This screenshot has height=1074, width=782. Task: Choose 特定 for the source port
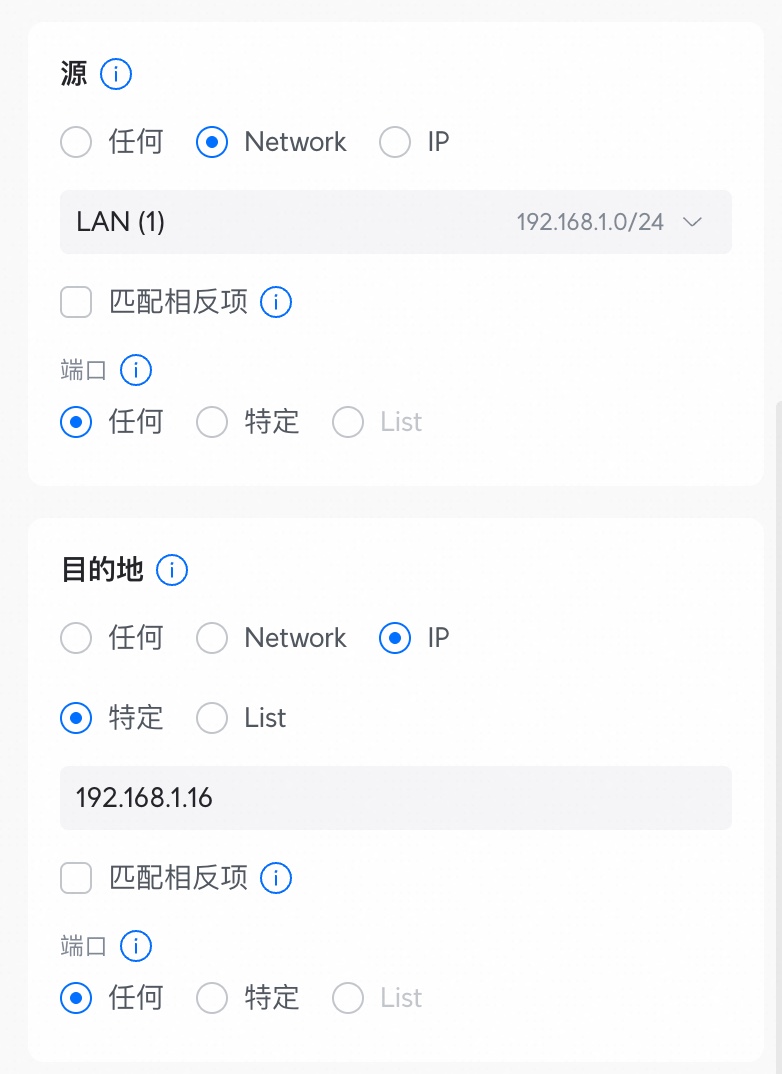(212, 422)
